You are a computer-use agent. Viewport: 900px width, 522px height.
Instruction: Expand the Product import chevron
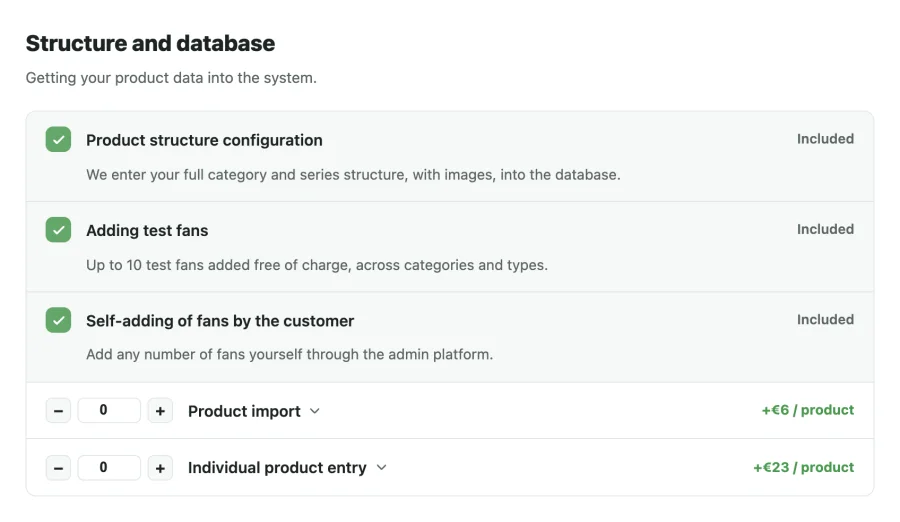click(x=315, y=411)
